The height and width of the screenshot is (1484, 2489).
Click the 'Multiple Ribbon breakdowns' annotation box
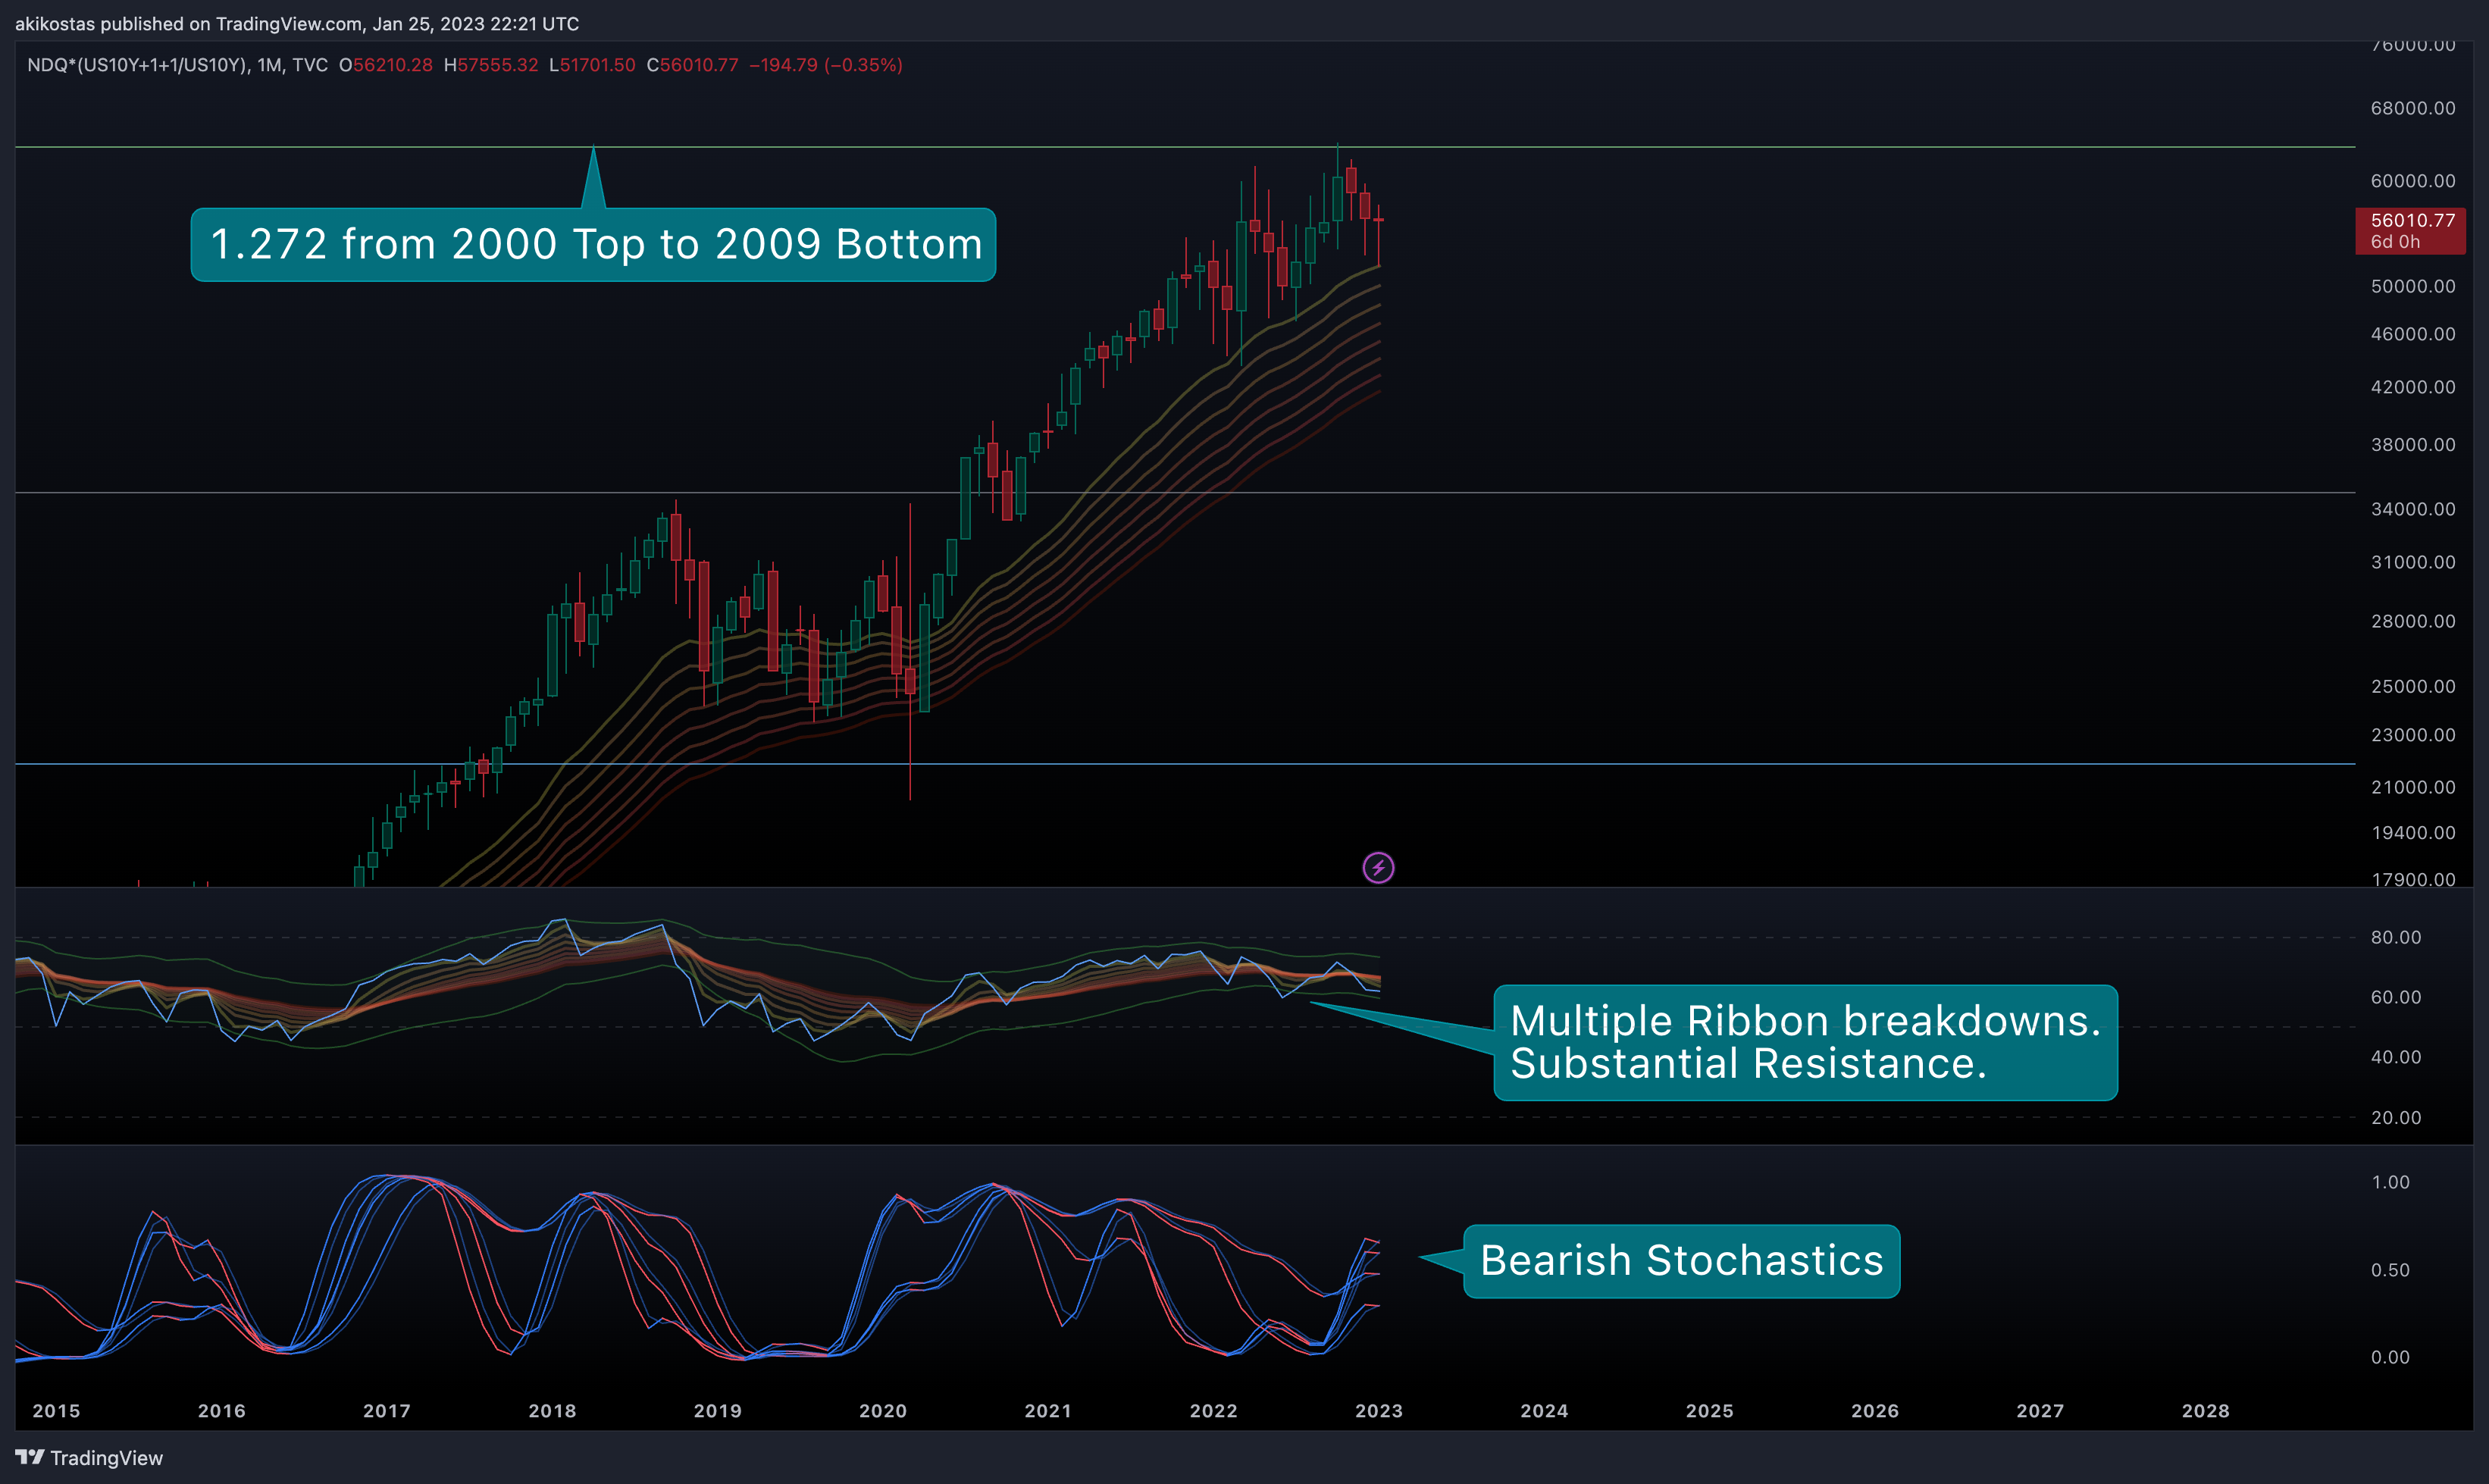[x=1805, y=1042]
